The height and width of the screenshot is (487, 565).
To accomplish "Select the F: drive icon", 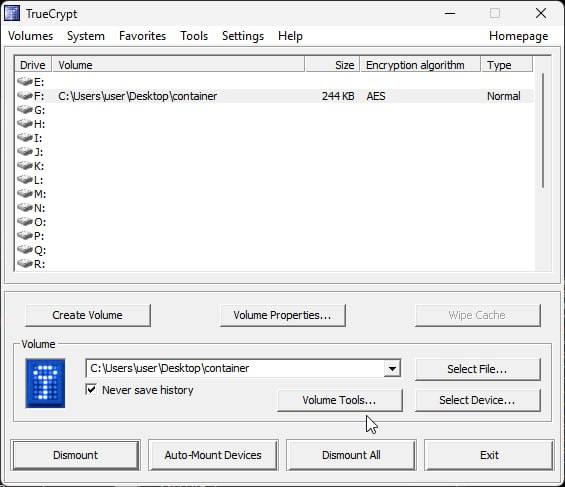I will [25, 96].
